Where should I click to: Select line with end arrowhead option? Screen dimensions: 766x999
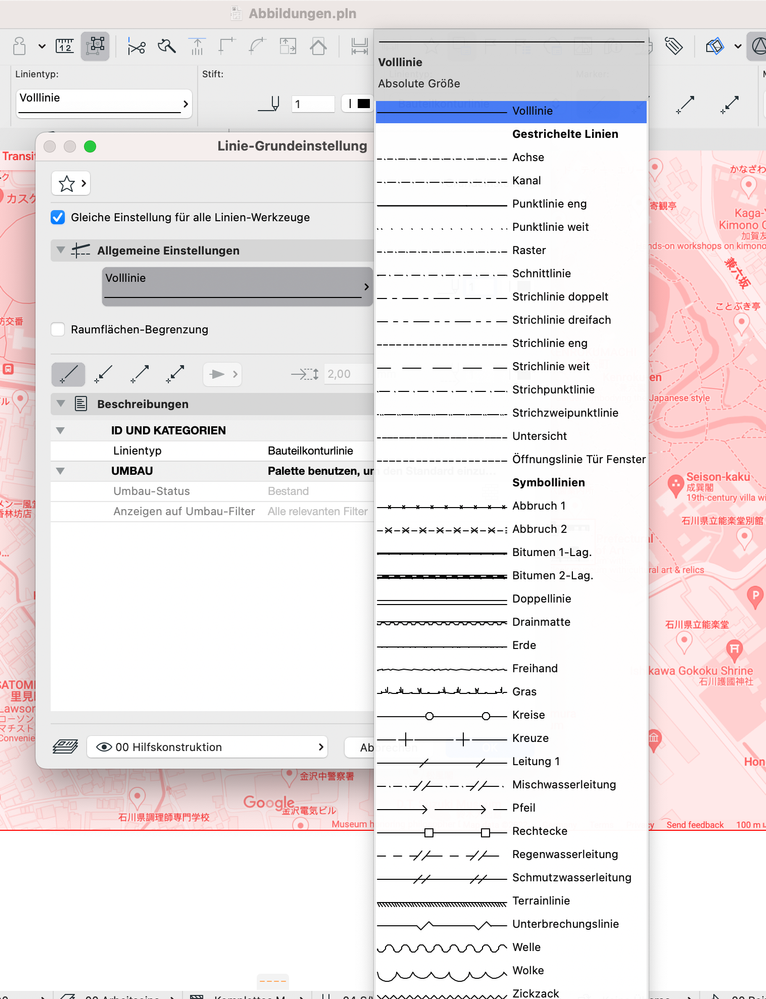(139, 374)
